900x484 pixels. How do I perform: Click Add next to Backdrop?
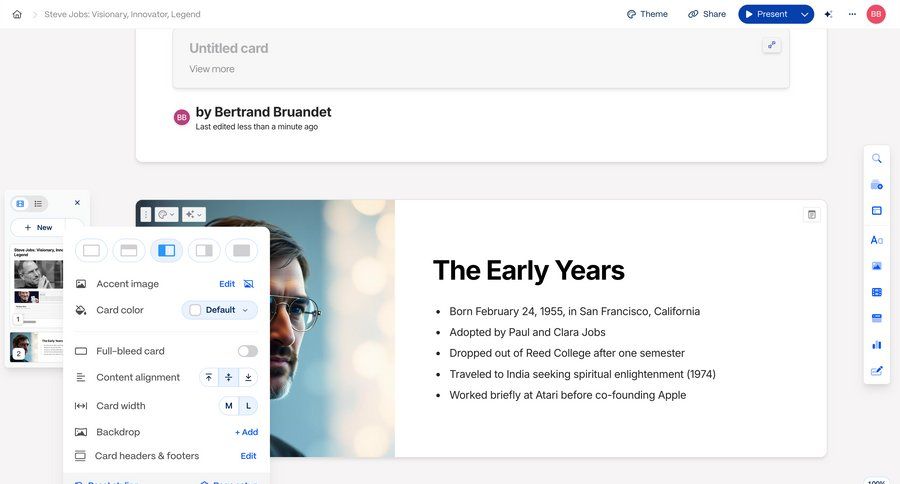[246, 432]
